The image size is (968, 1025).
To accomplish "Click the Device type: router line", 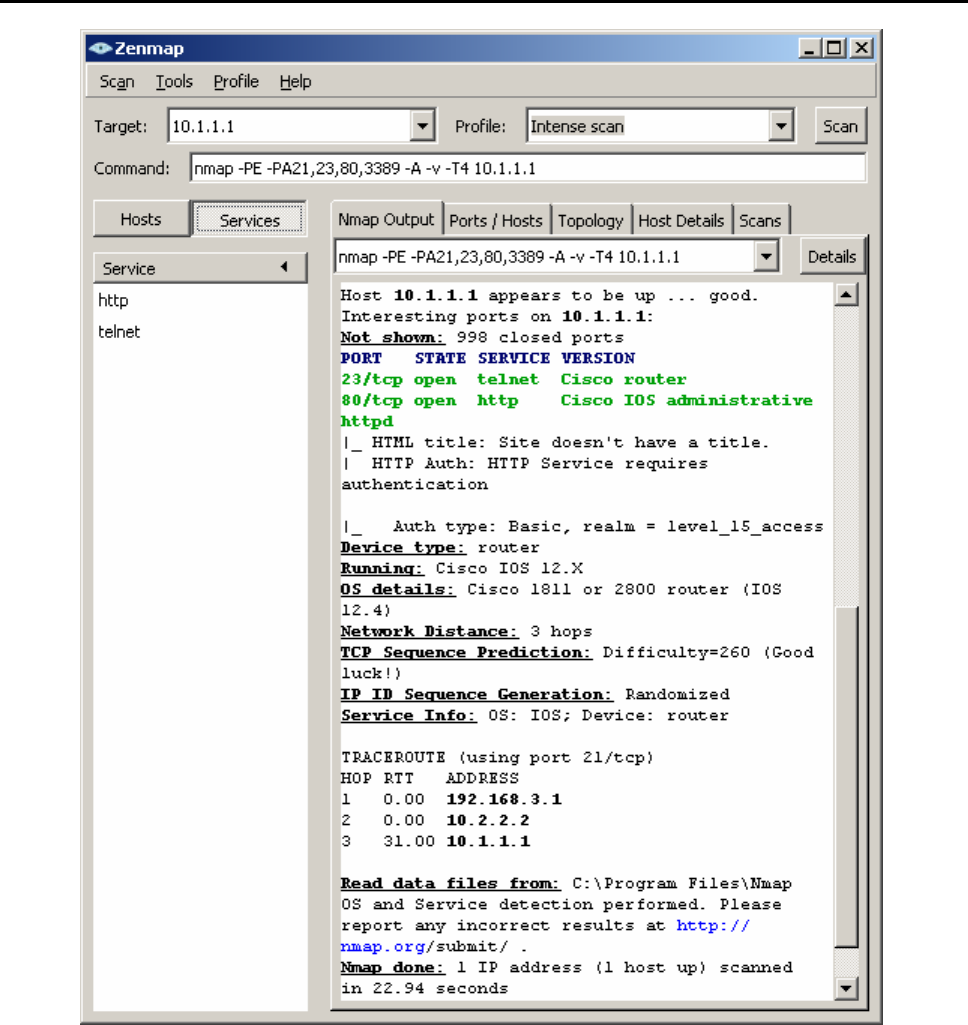I will [x=440, y=547].
